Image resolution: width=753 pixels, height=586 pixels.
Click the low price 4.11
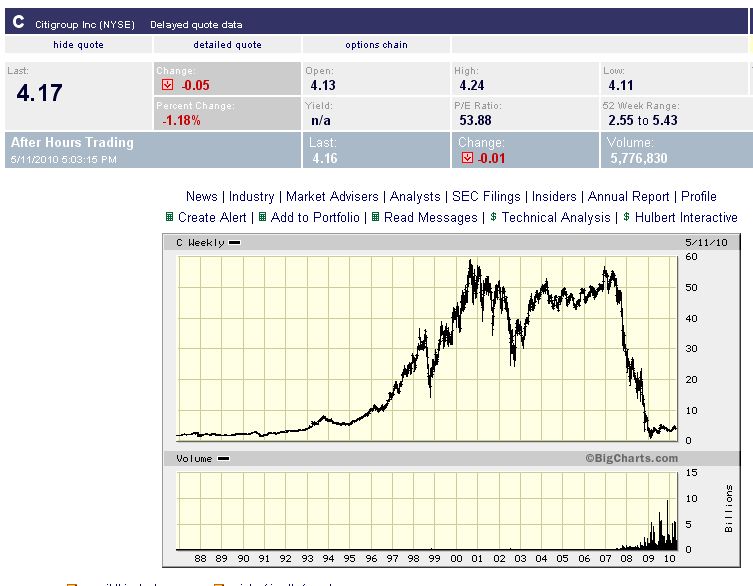coord(621,85)
